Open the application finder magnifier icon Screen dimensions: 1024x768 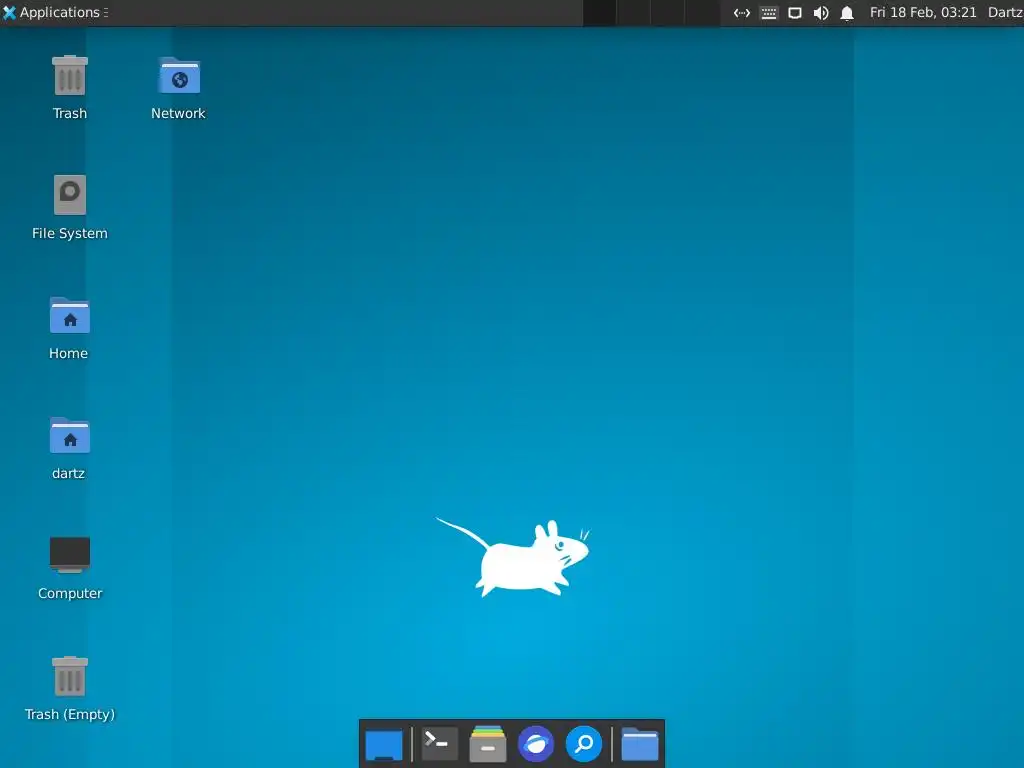(x=584, y=744)
